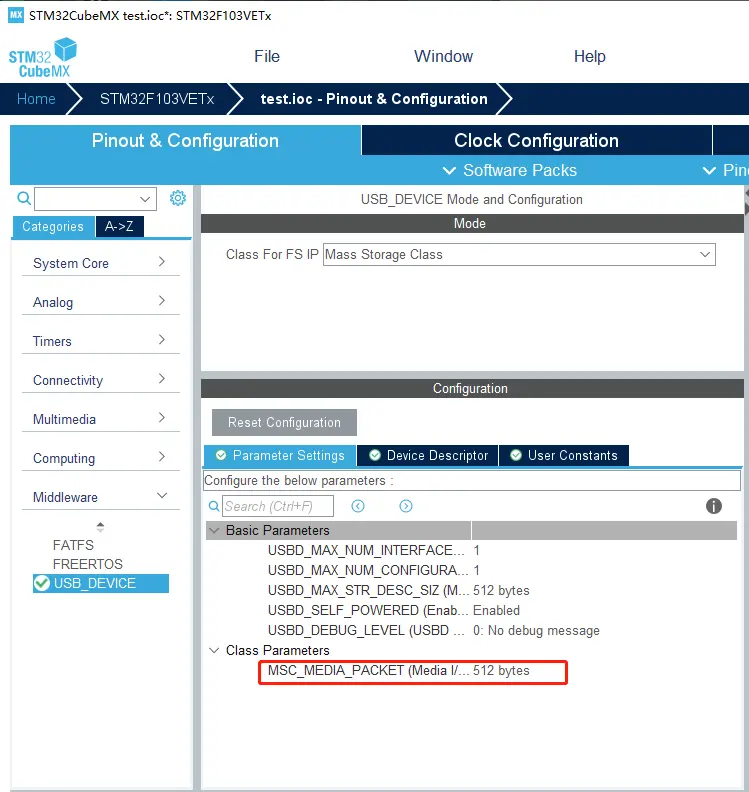Click the category search magnifier icon
Image resolution: width=749 pixels, height=792 pixels.
tap(24, 198)
